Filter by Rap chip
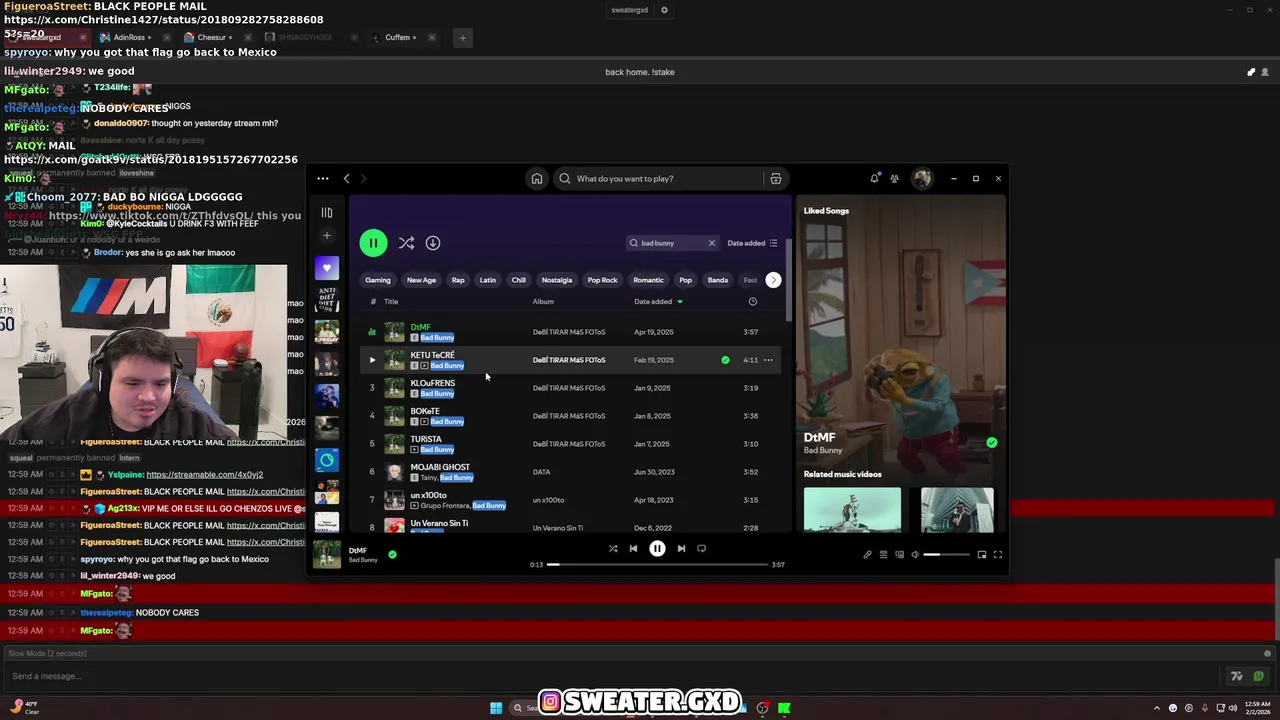Screen dimensions: 1280x720 click(x=458, y=280)
